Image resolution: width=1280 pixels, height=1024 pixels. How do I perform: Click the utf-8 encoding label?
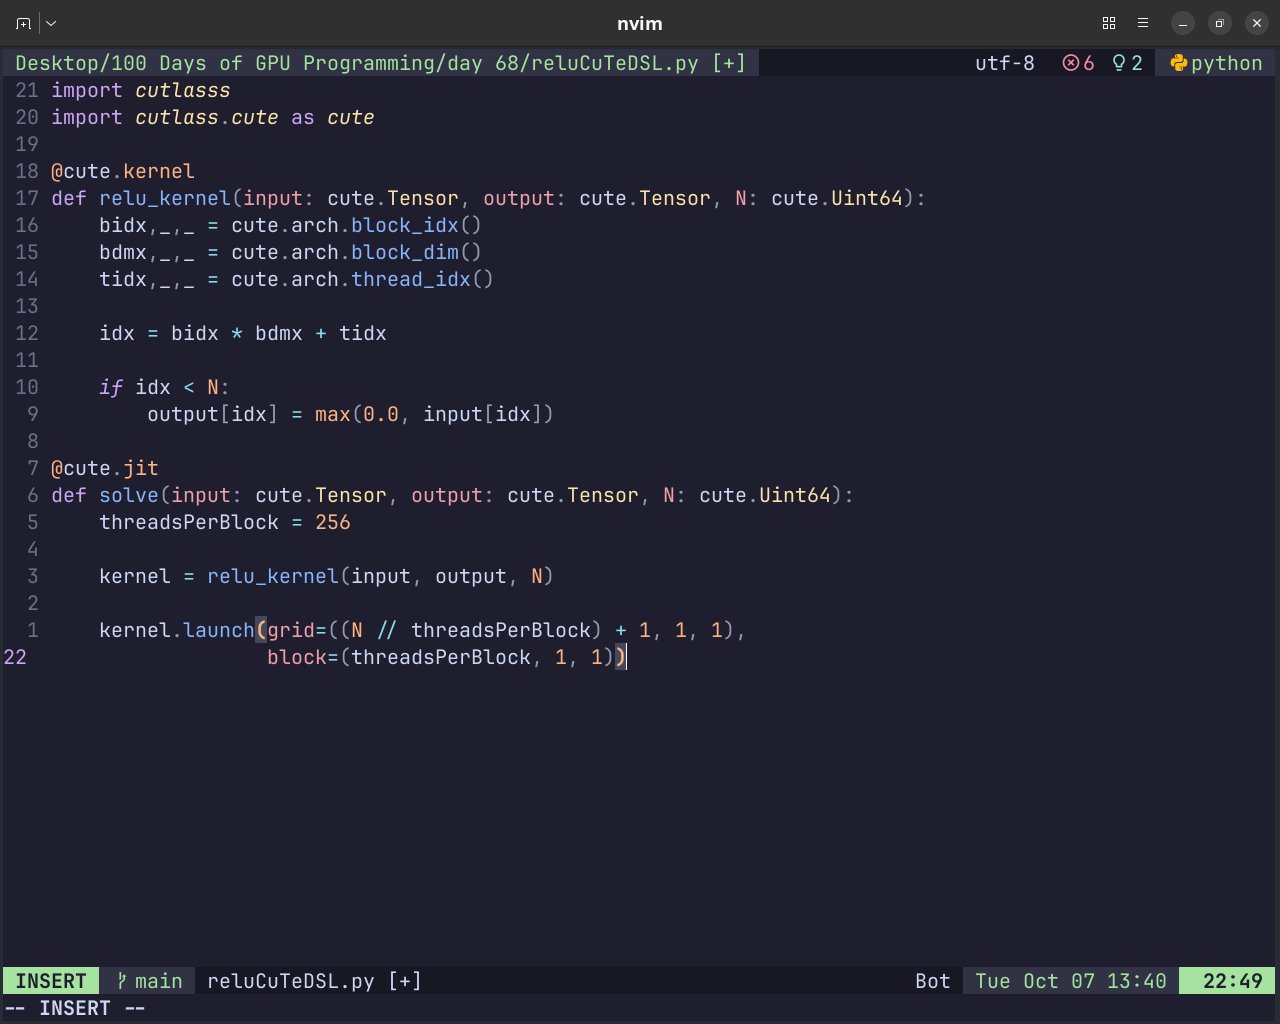click(x=1004, y=63)
